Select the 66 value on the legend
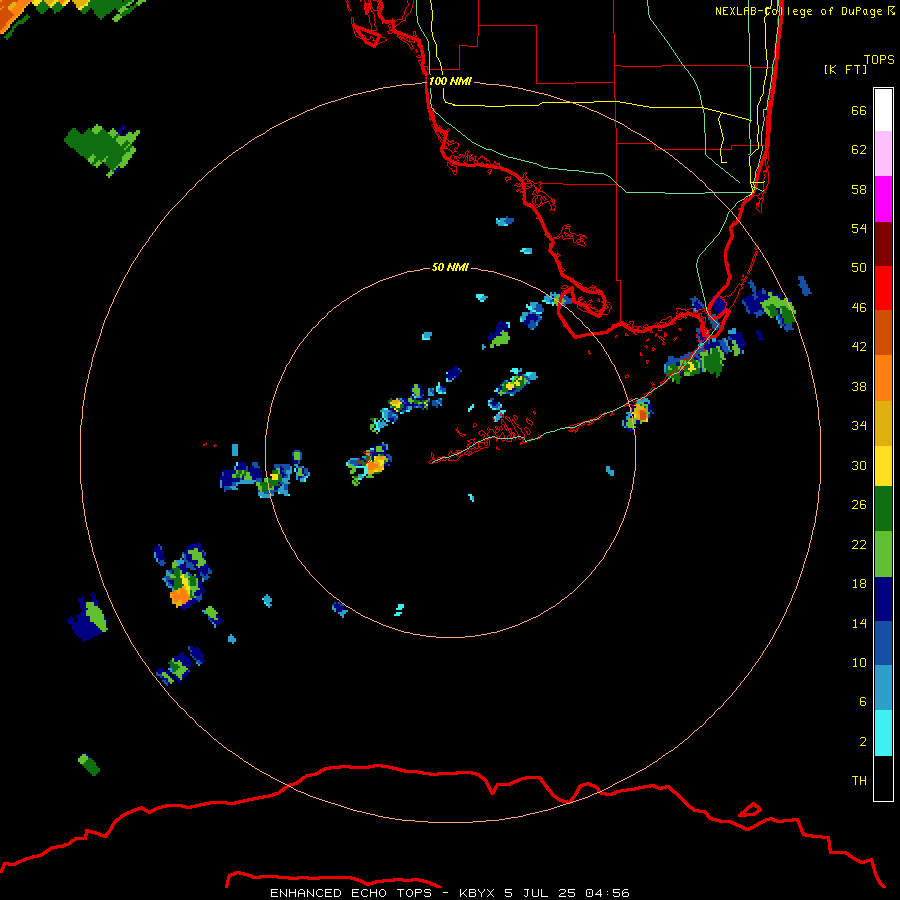 point(859,110)
